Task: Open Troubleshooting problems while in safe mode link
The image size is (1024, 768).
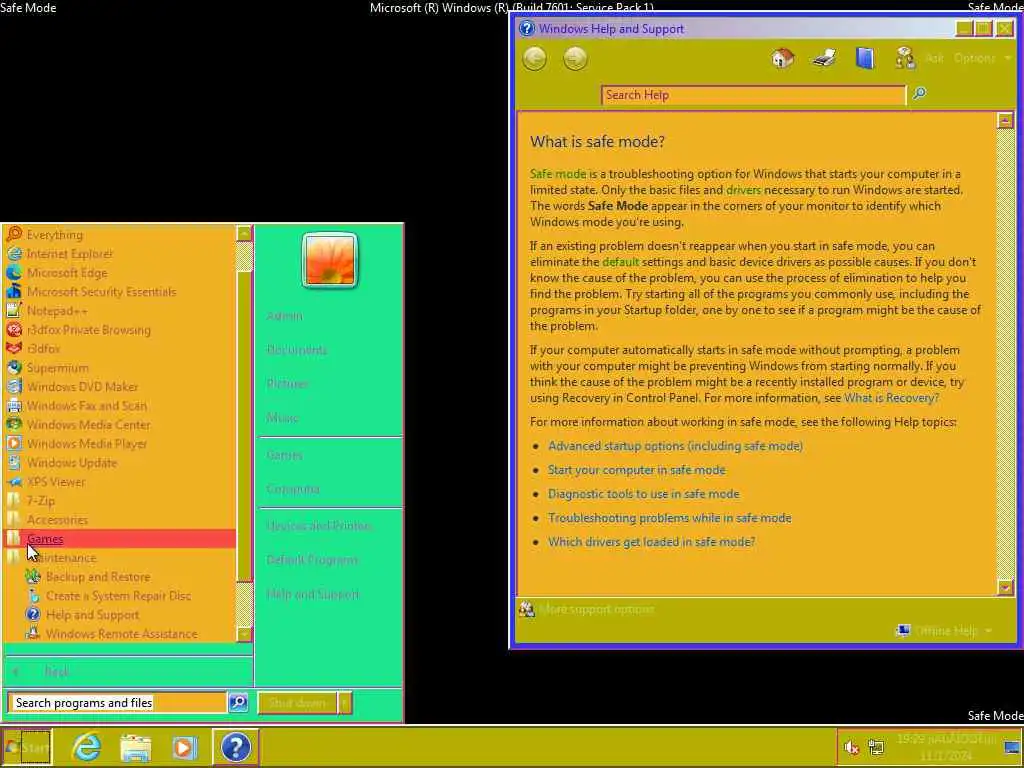Action: click(669, 518)
